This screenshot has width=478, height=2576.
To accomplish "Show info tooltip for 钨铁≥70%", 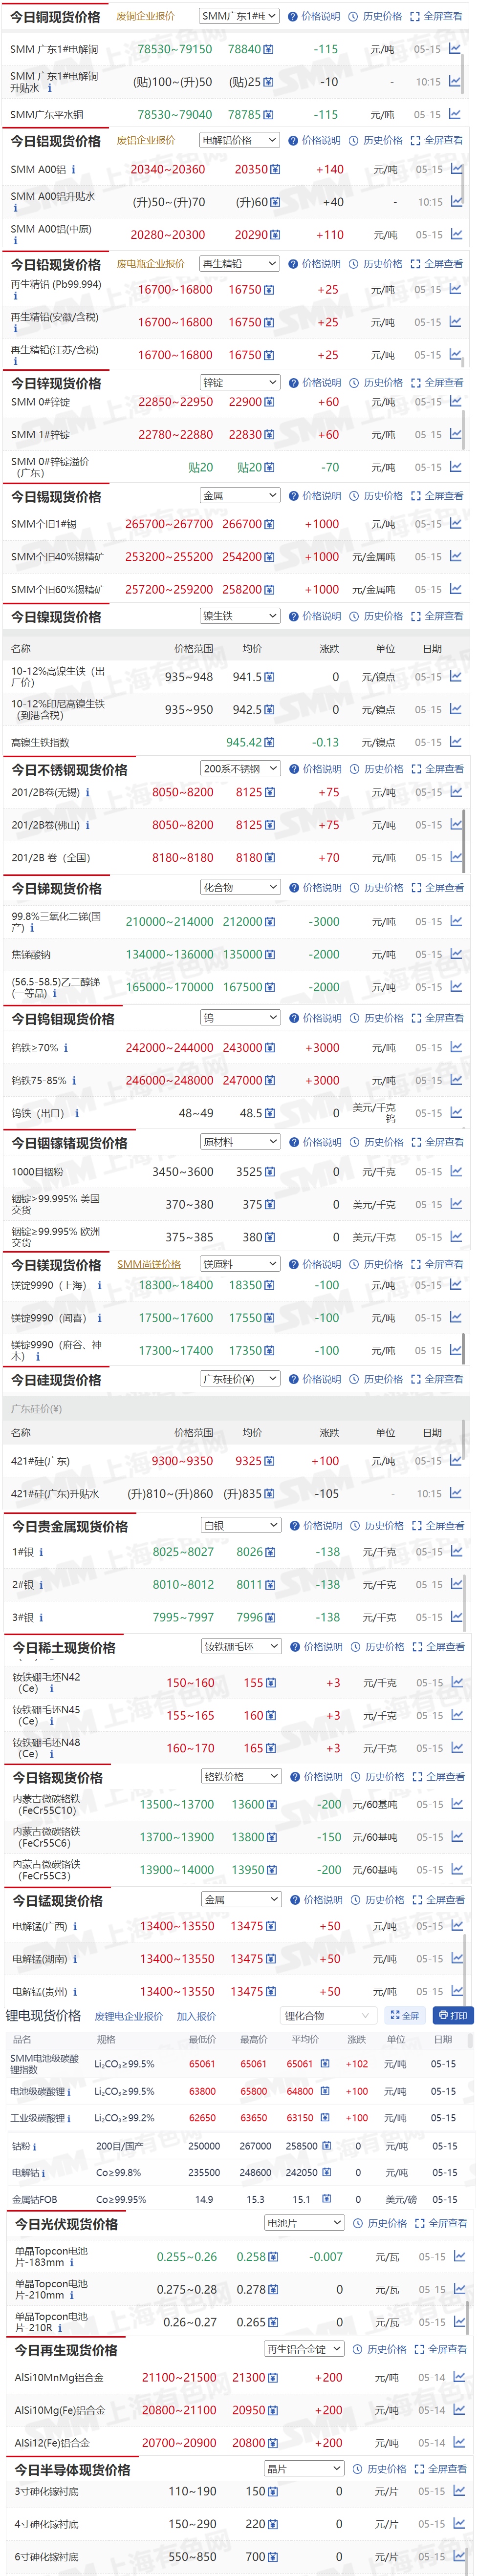I will tap(66, 1048).
